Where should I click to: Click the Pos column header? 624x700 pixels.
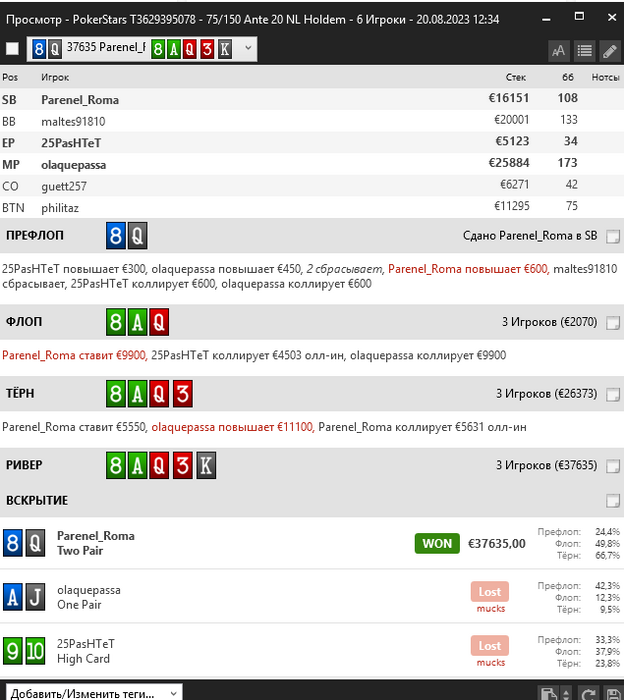pos(10,77)
